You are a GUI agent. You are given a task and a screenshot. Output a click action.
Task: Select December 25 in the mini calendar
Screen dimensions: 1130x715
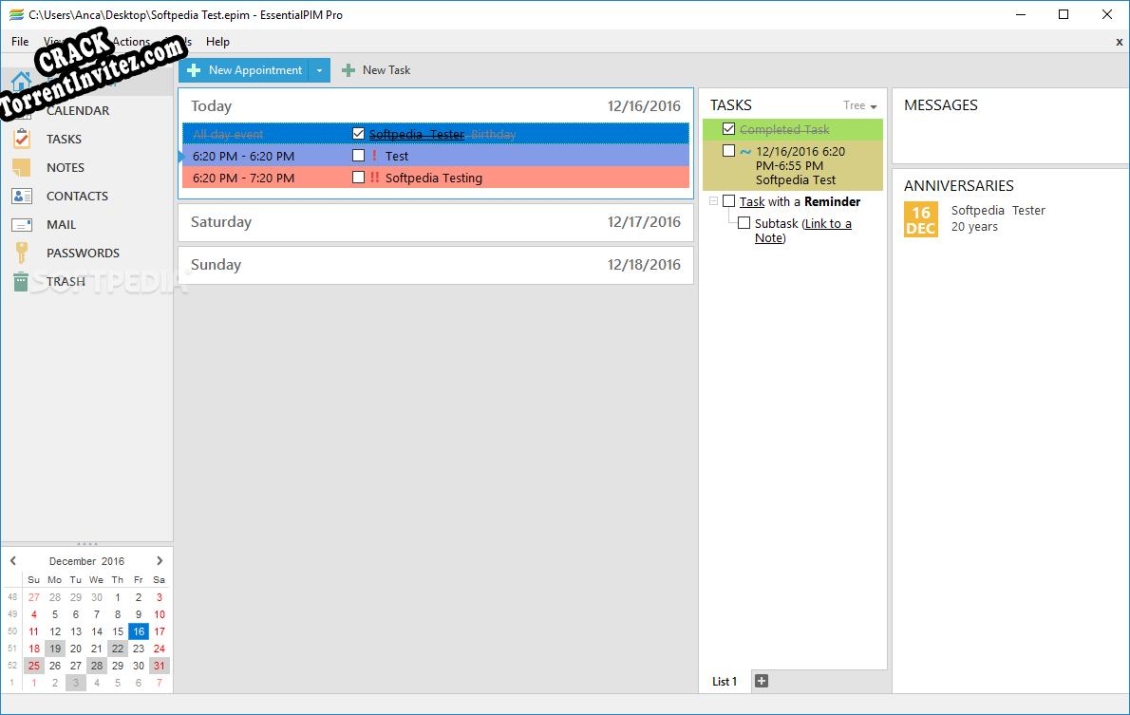pyautogui.click(x=33, y=665)
